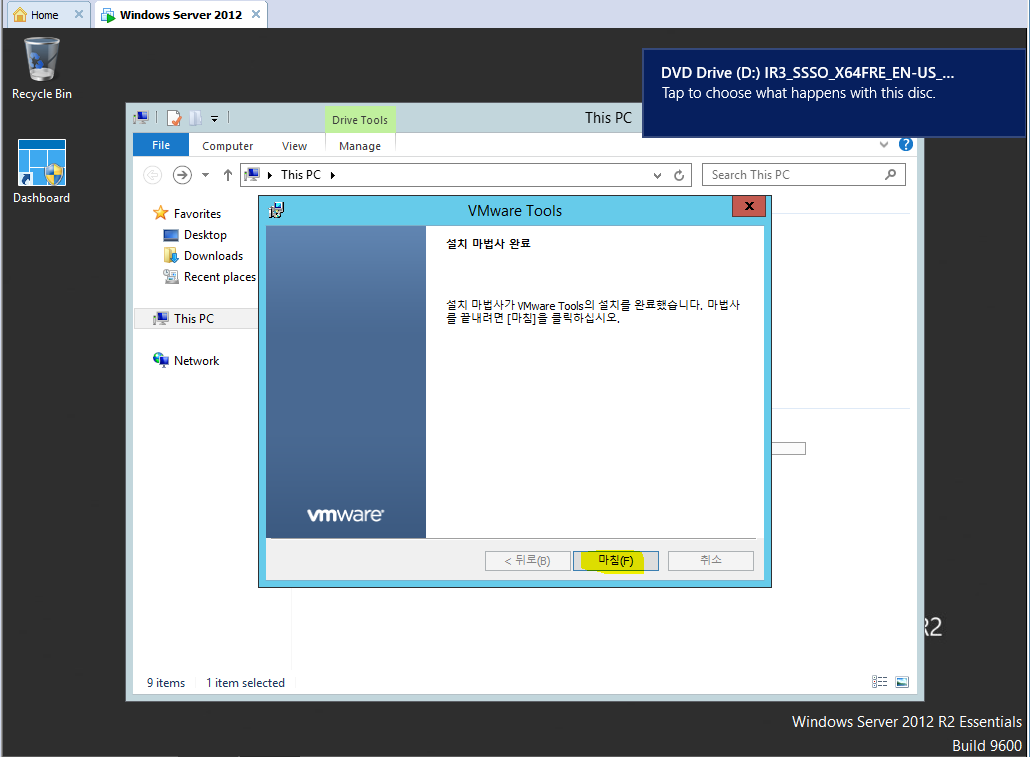
Task: Expand the arrow after This PC breadcrumb
Action: (333, 175)
